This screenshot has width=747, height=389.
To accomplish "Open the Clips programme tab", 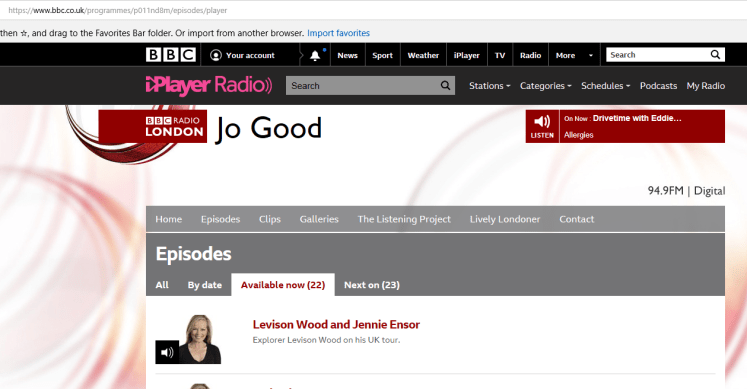I will click(270, 219).
